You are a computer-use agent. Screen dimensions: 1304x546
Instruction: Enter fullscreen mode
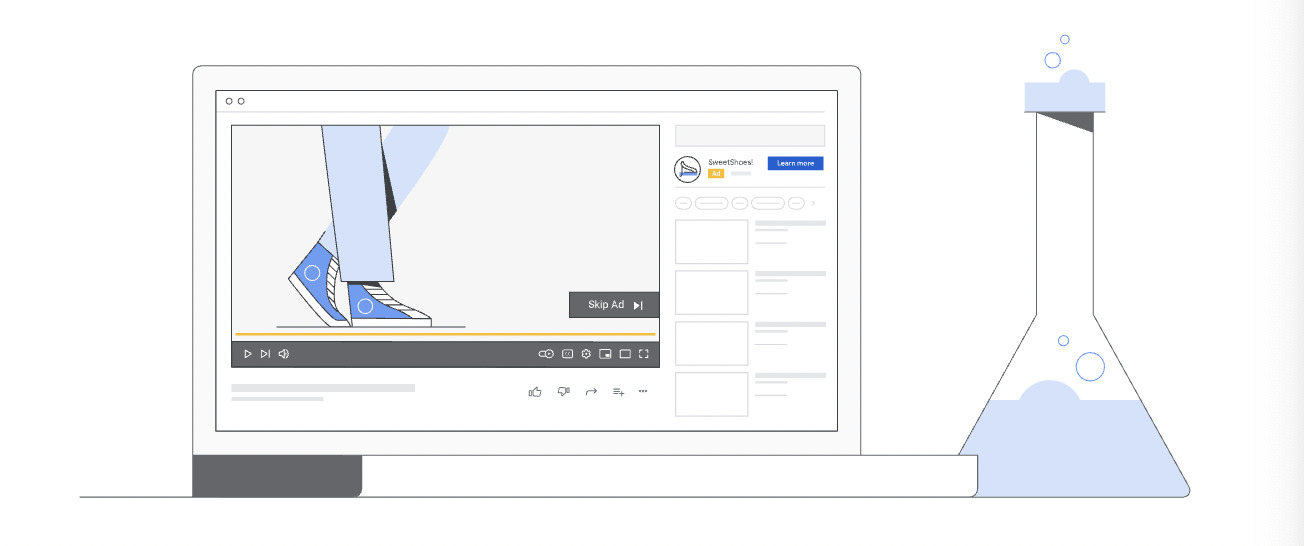(644, 354)
